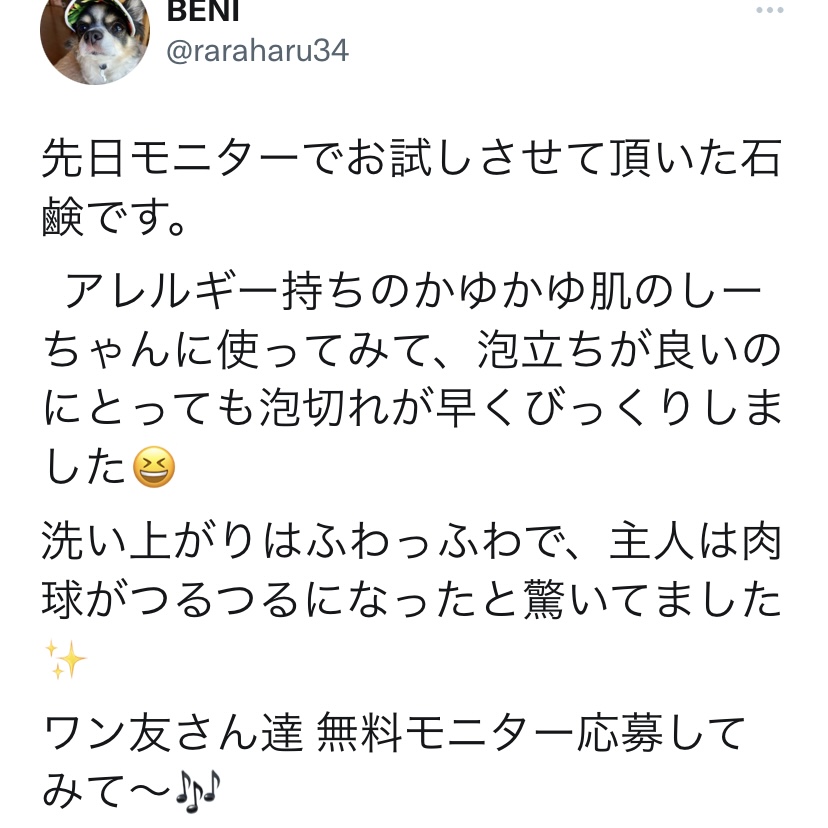Viewport: 828px width, 828px height.
Task: Click the line starting with 洗い上がりは
Action: tap(412, 541)
